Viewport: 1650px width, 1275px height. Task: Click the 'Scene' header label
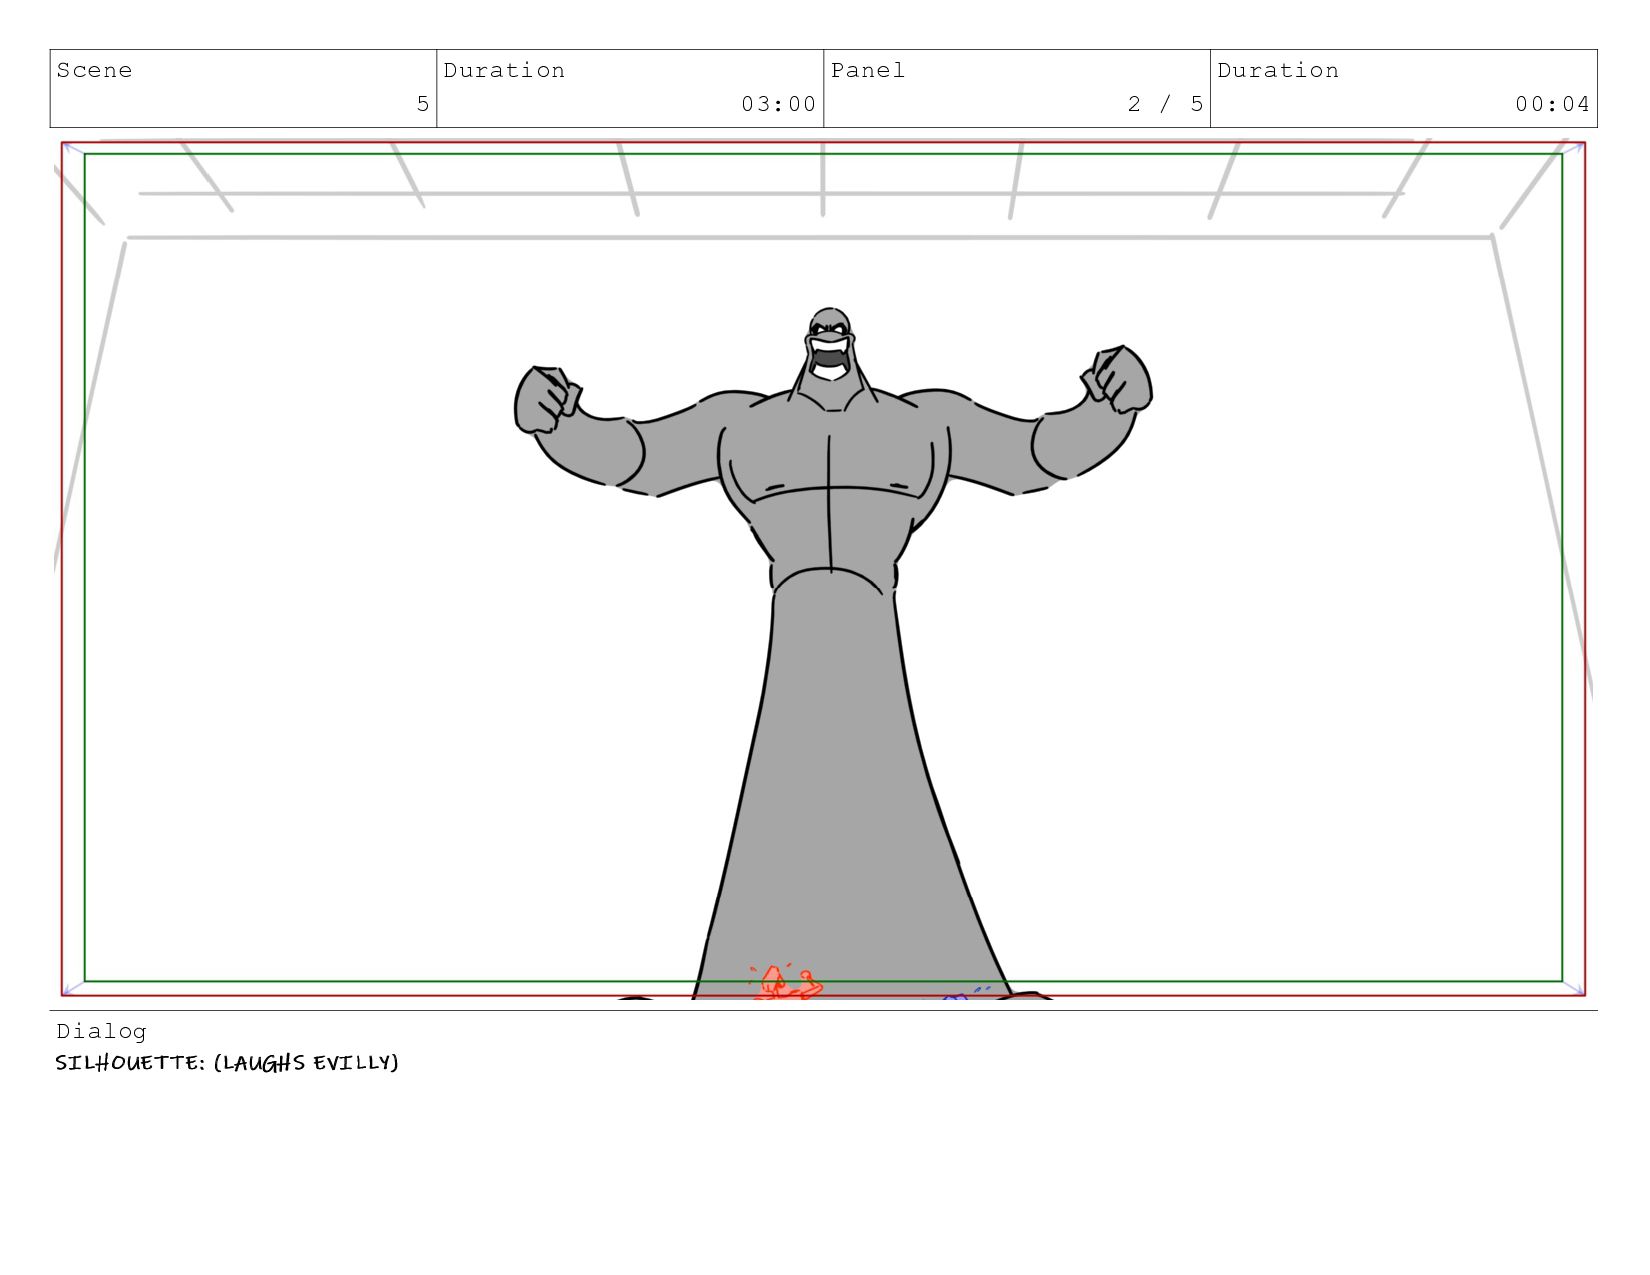click(x=94, y=70)
